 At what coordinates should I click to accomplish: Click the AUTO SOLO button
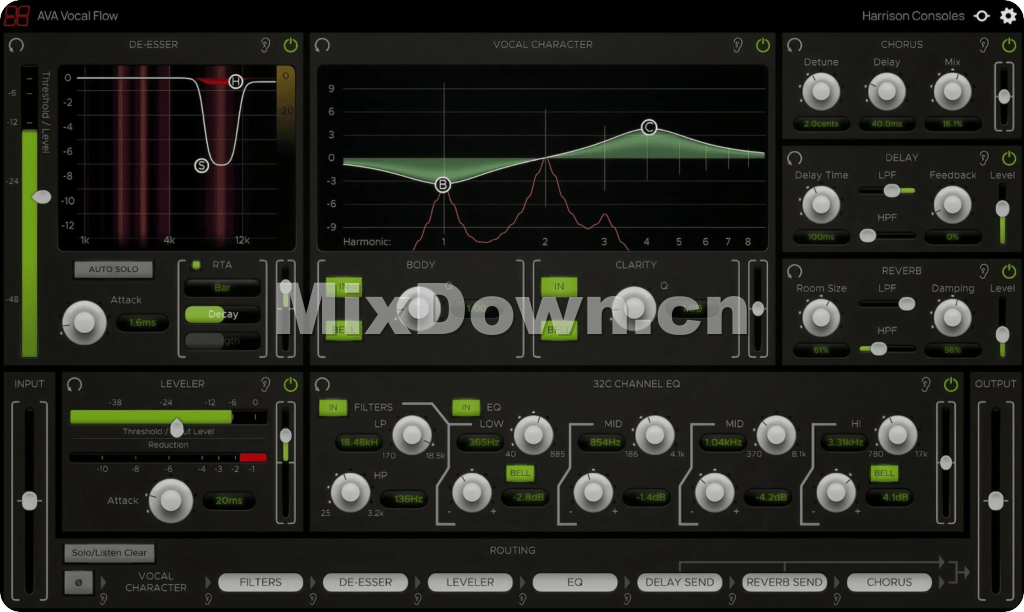(x=114, y=269)
